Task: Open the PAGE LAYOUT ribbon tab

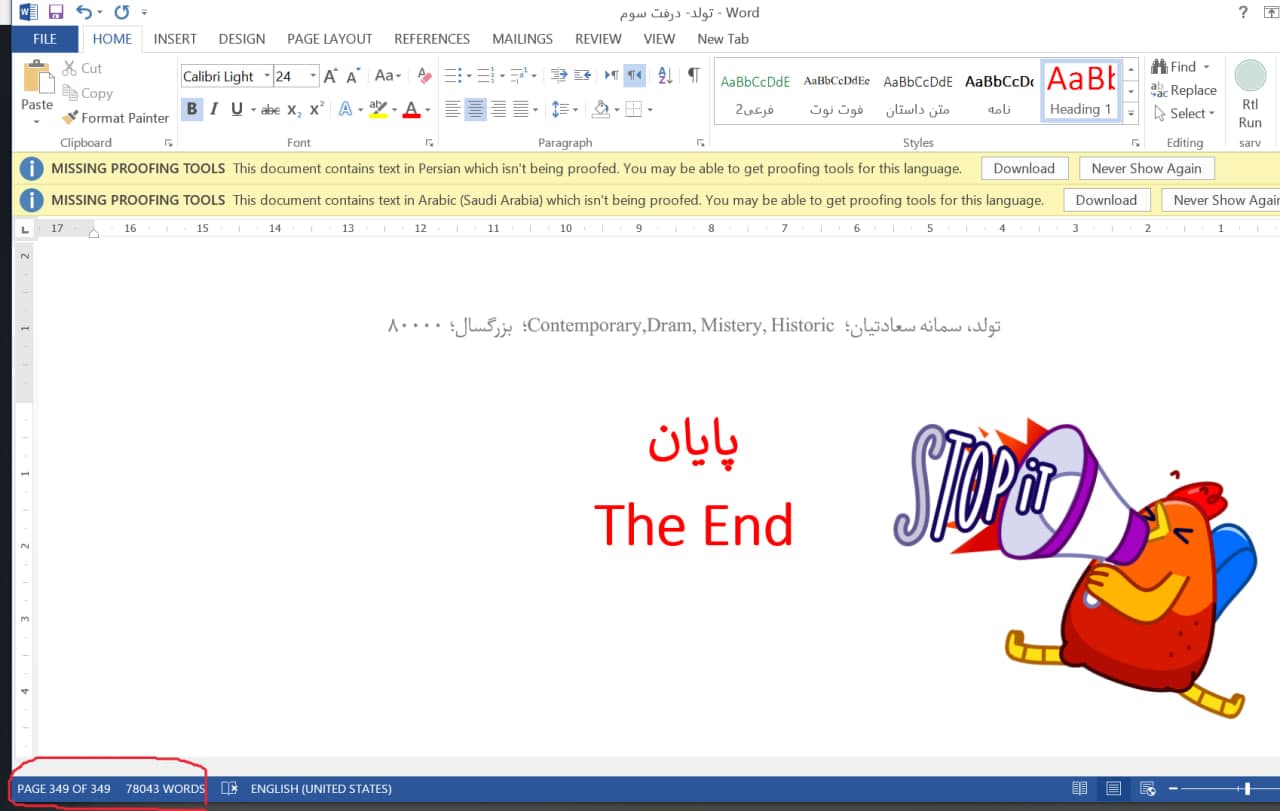Action: point(329,39)
